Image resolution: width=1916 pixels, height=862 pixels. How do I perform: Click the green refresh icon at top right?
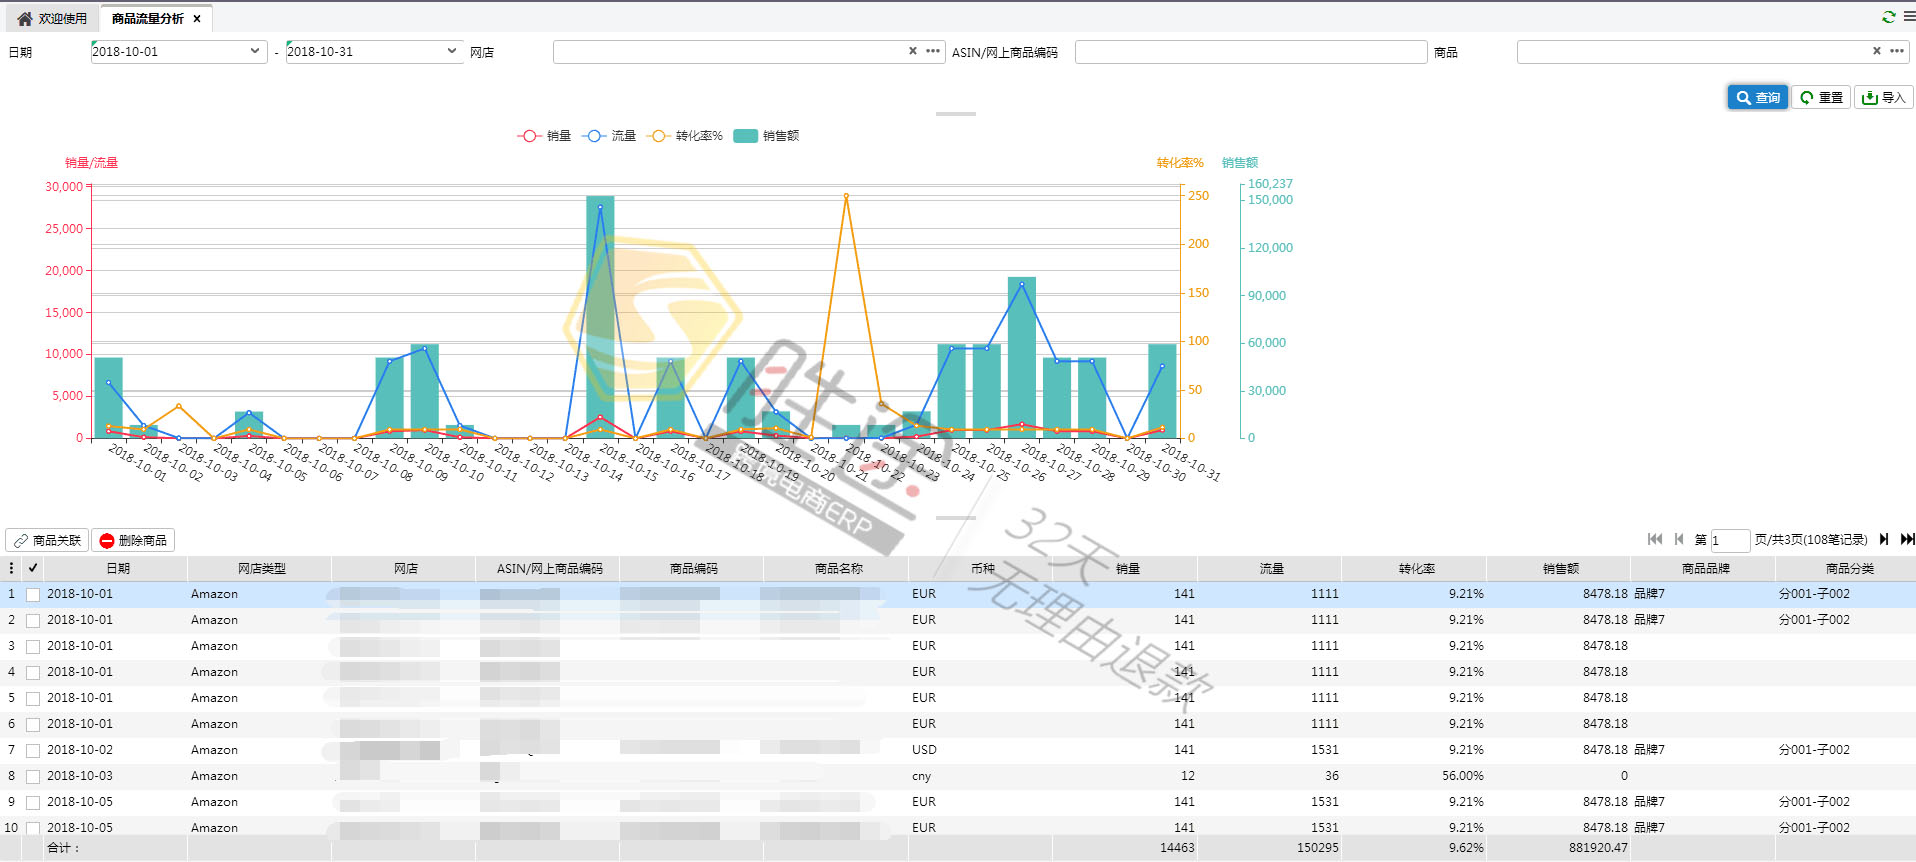1888,17
